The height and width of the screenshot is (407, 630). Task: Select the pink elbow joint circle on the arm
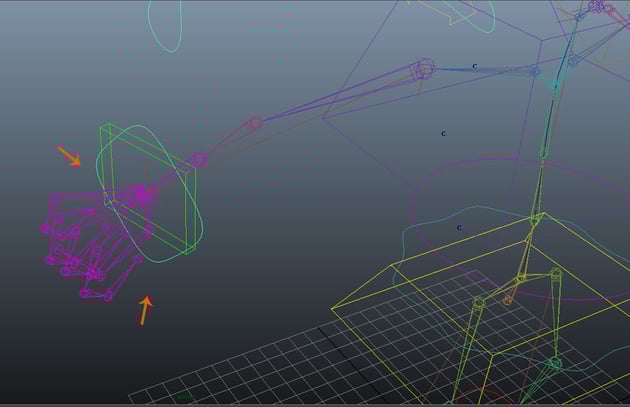(x=255, y=123)
